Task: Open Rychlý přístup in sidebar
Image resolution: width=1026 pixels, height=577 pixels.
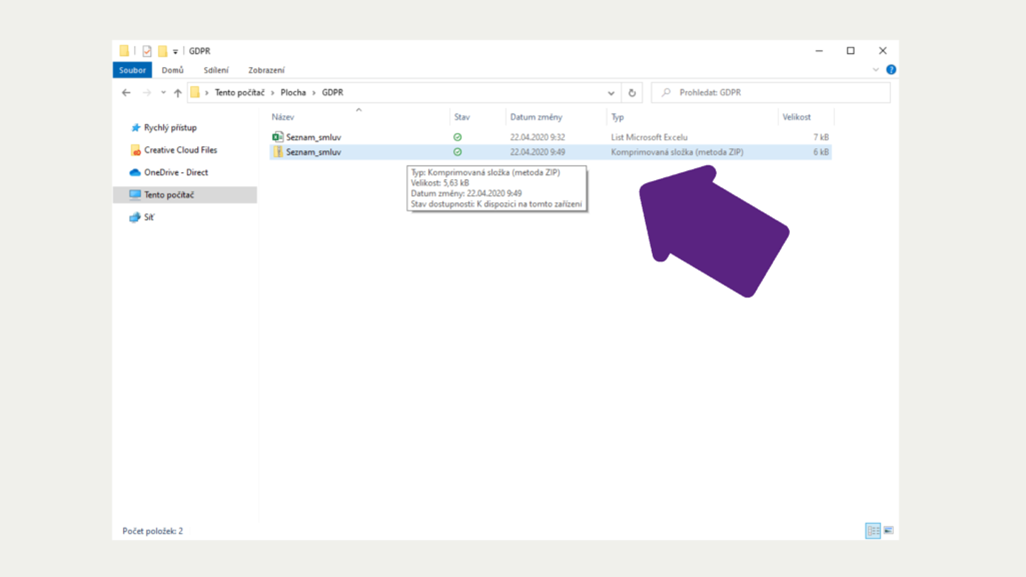Action: tap(170, 128)
